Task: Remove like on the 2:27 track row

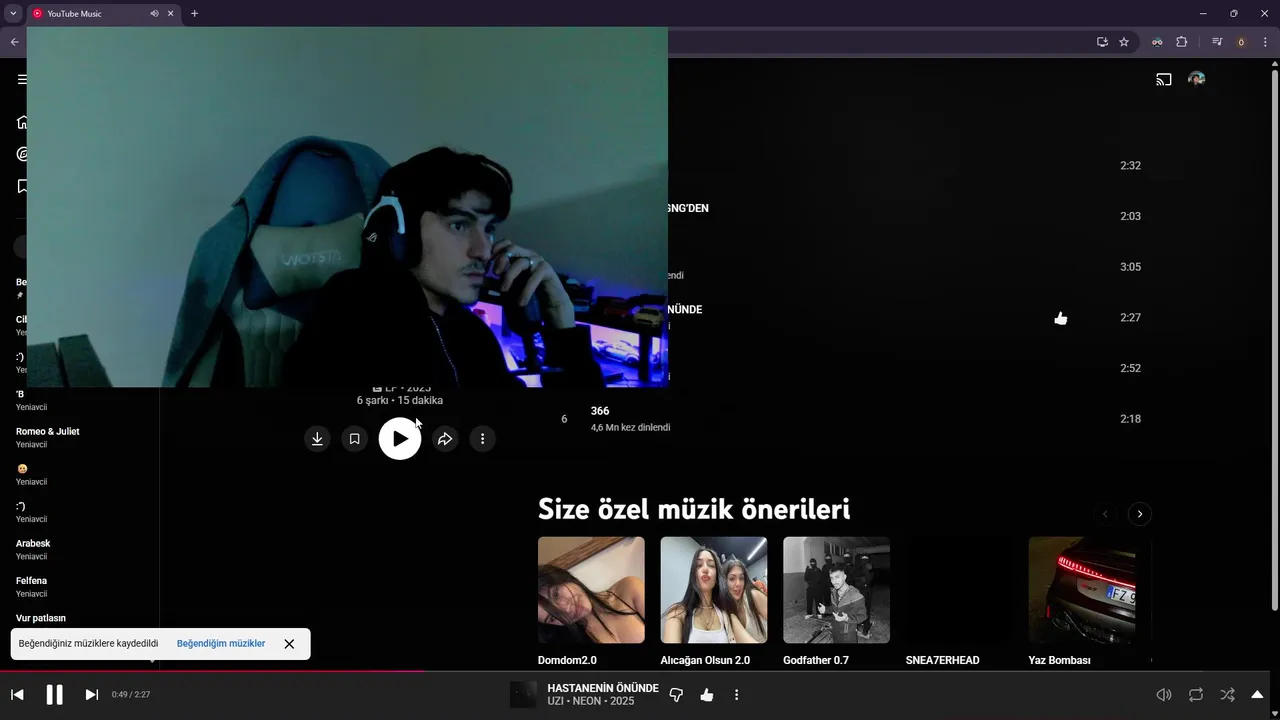Action: tap(1061, 318)
